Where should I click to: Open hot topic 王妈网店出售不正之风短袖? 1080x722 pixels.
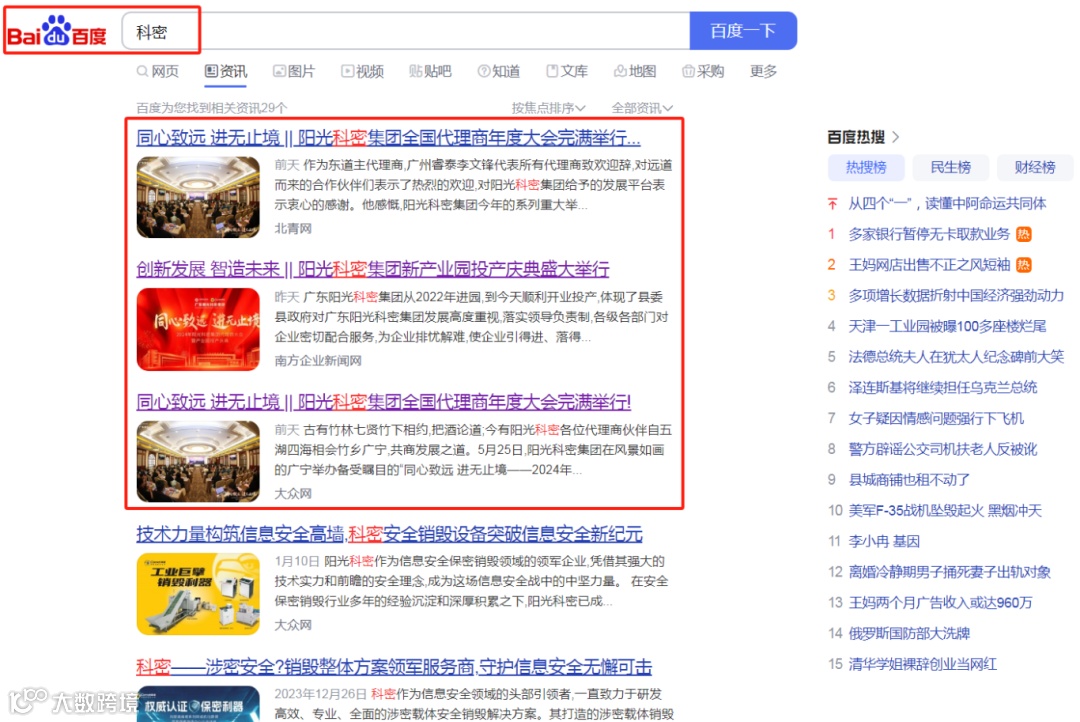pos(929,265)
